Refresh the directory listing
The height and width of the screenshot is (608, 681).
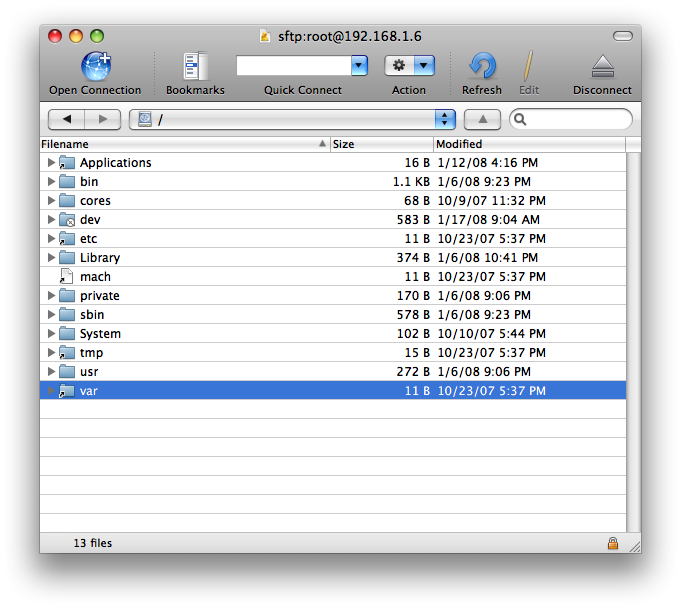(482, 66)
